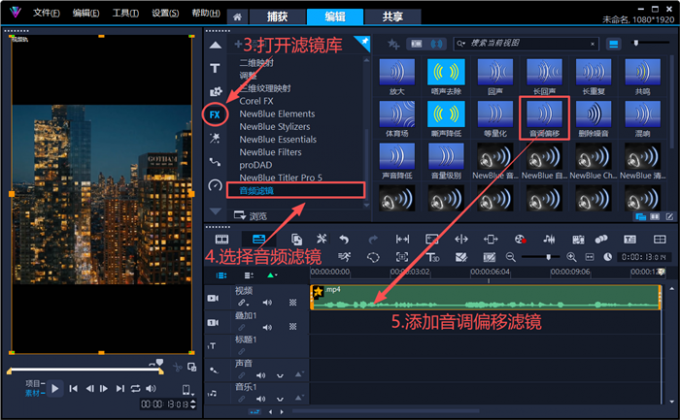This screenshot has height=420, width=680.
Task: Show audio filters only in library
Action: point(437,44)
